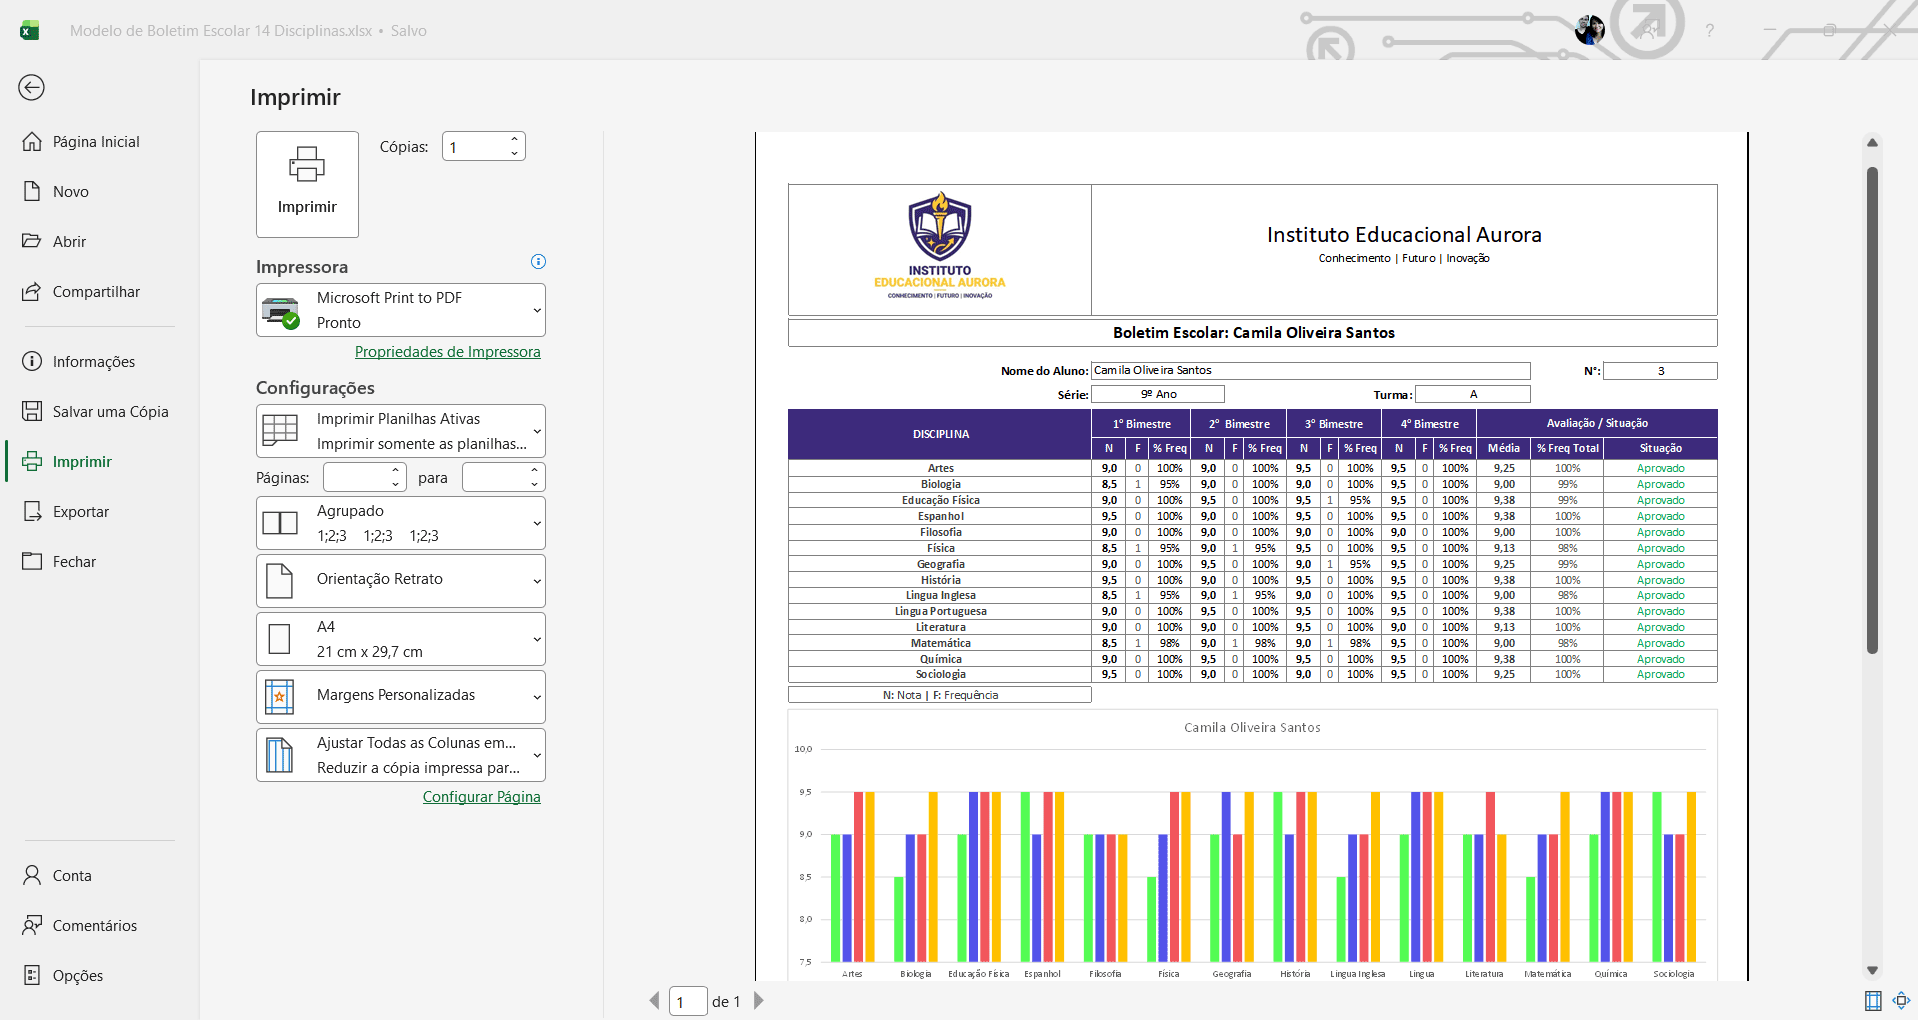Click inside the Cópias number field

(475, 147)
